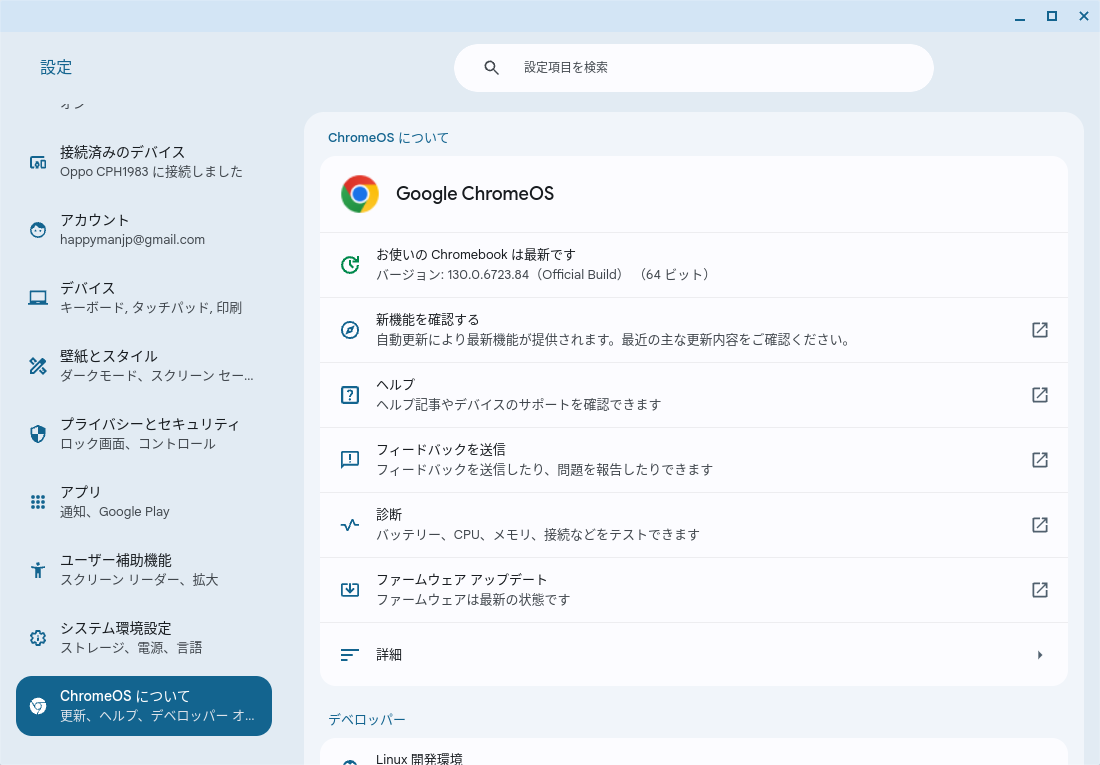This screenshot has width=1100, height=765.
Task: Click the settings search input field
Action: tap(693, 67)
